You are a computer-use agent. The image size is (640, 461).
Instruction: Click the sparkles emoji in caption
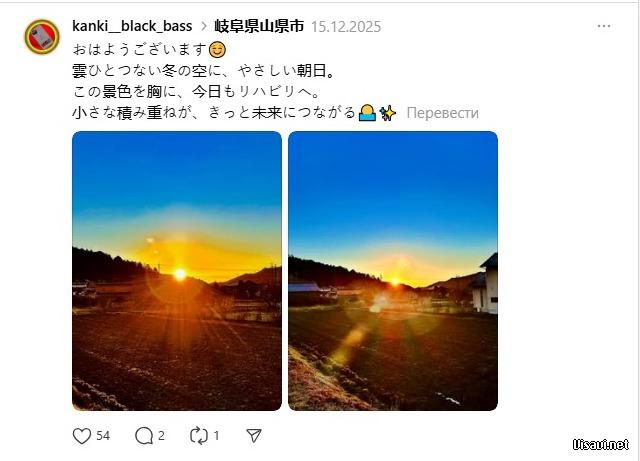pyautogui.click(x=388, y=113)
